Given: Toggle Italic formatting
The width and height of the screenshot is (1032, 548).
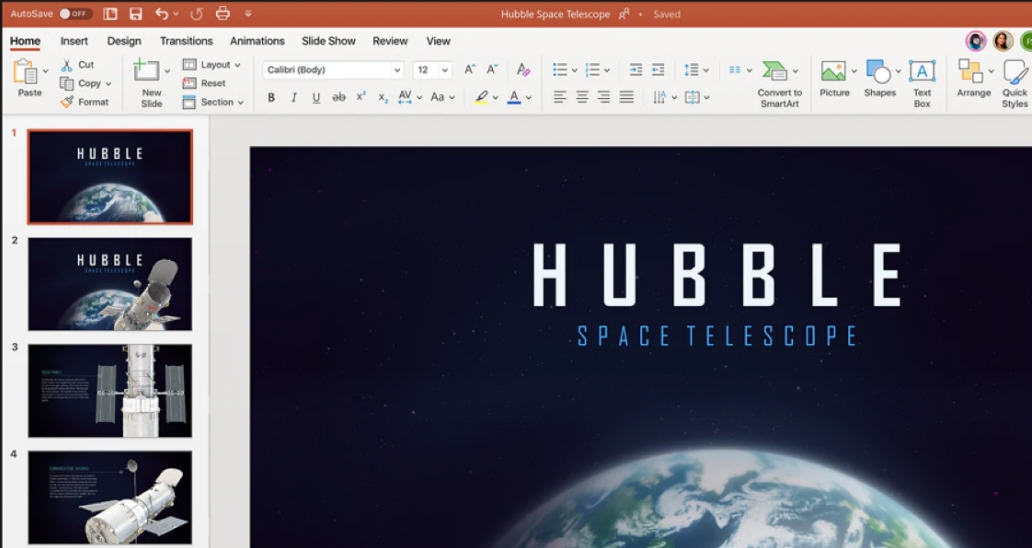Looking at the screenshot, I should (x=294, y=97).
